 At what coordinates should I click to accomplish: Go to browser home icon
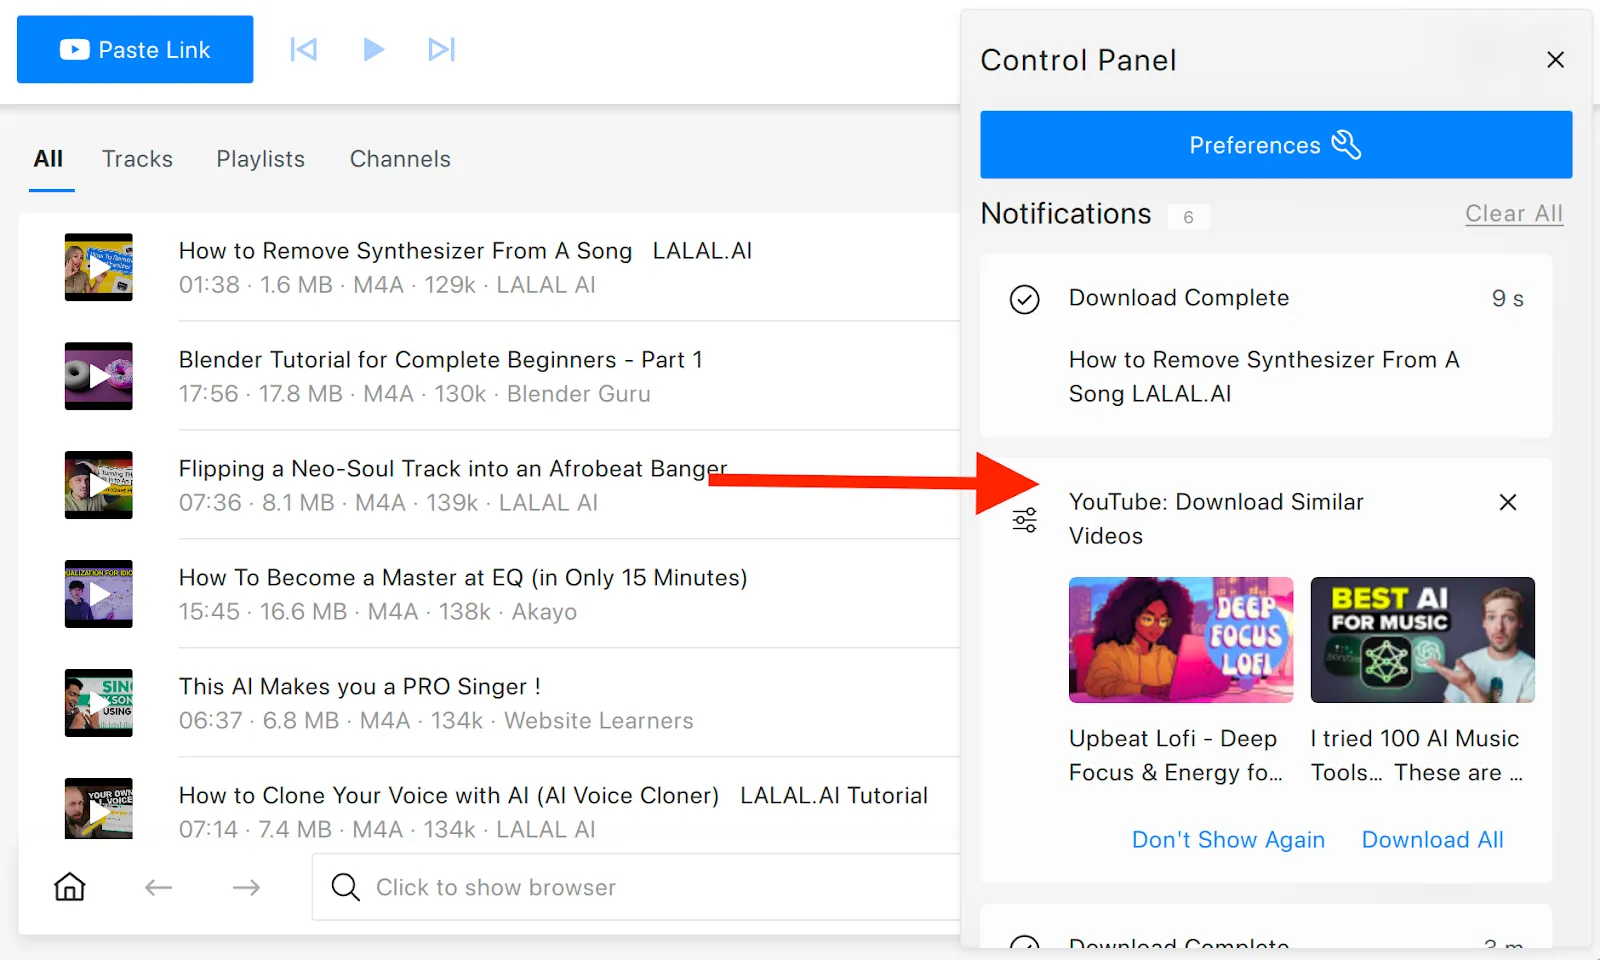pyautogui.click(x=70, y=887)
